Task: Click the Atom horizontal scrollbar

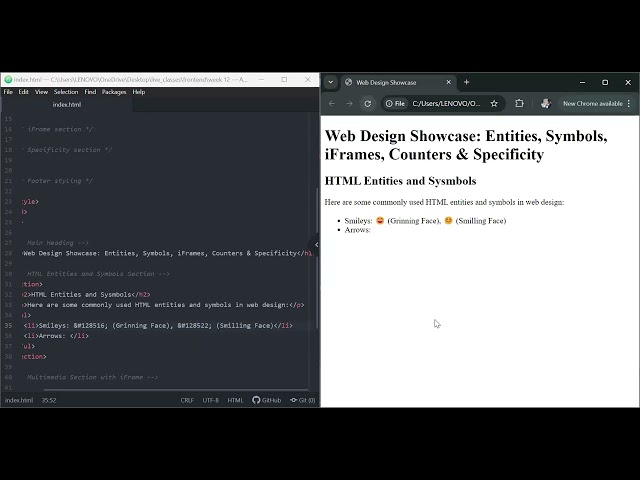Action: pyautogui.click(x=176, y=390)
